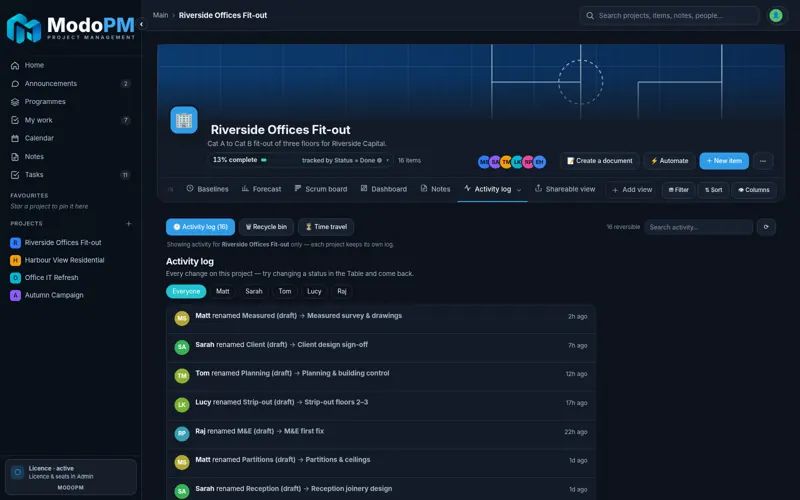Open the Notes page in the sidebar
This screenshot has width=800, height=500.
70,157
